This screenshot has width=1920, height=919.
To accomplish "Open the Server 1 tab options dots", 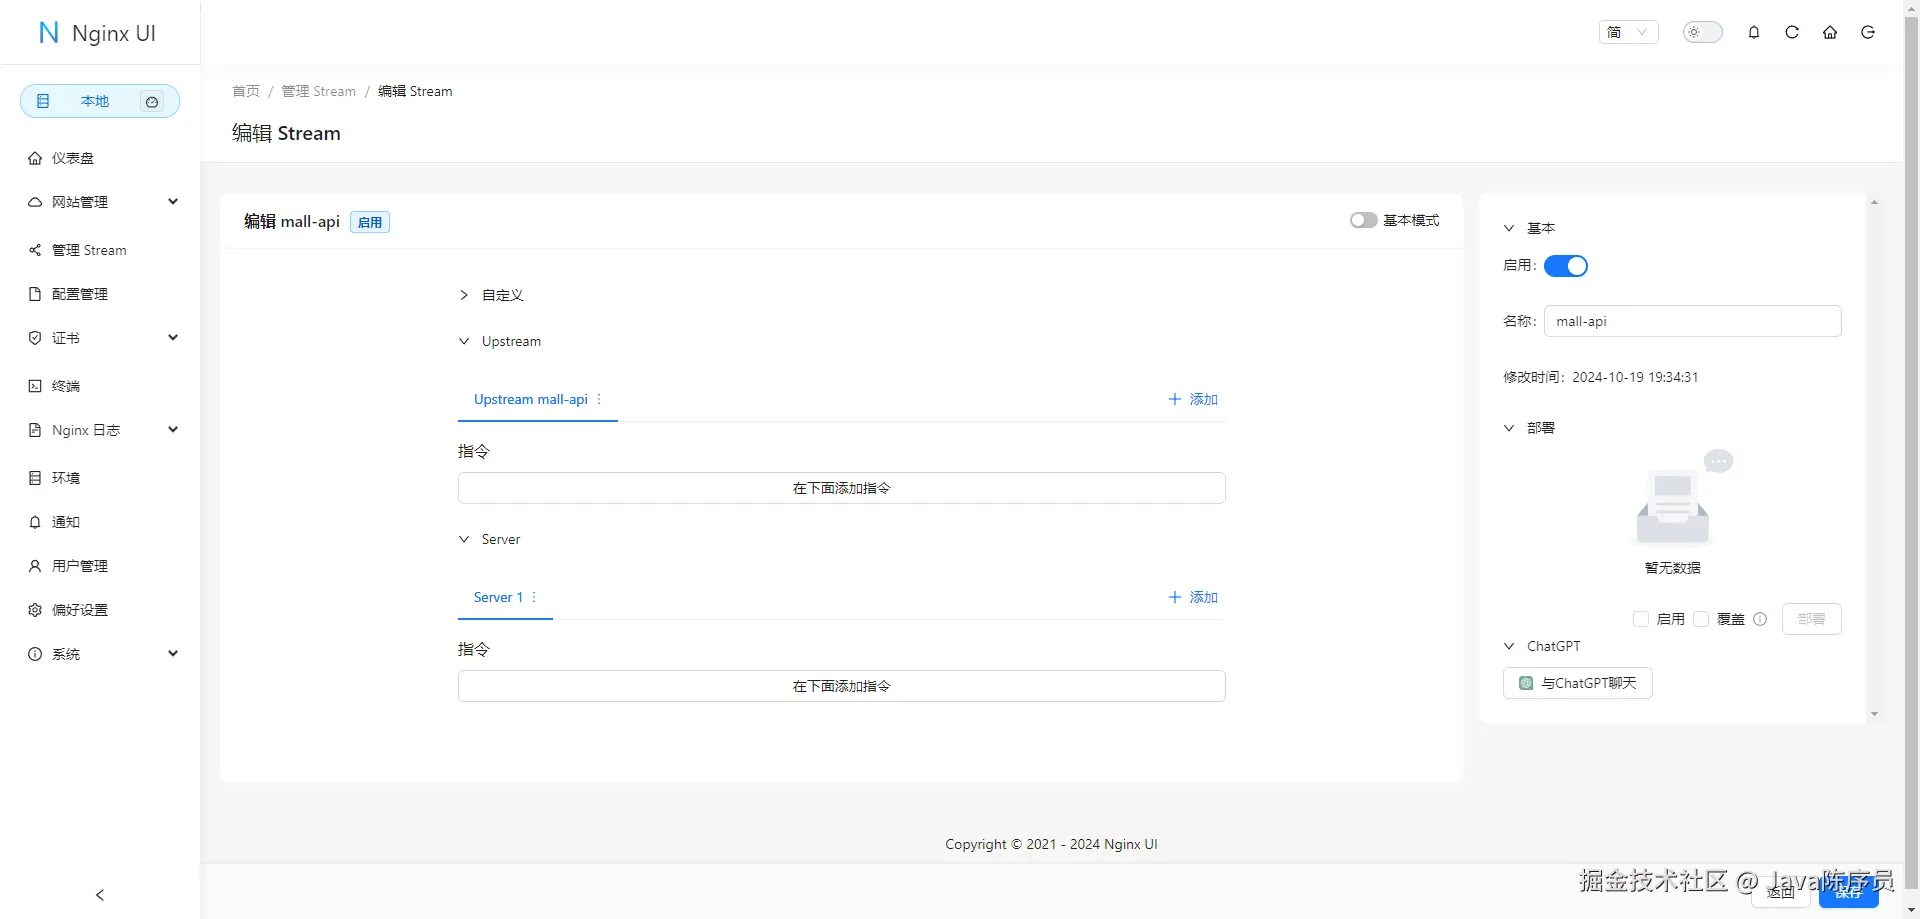I will (534, 597).
